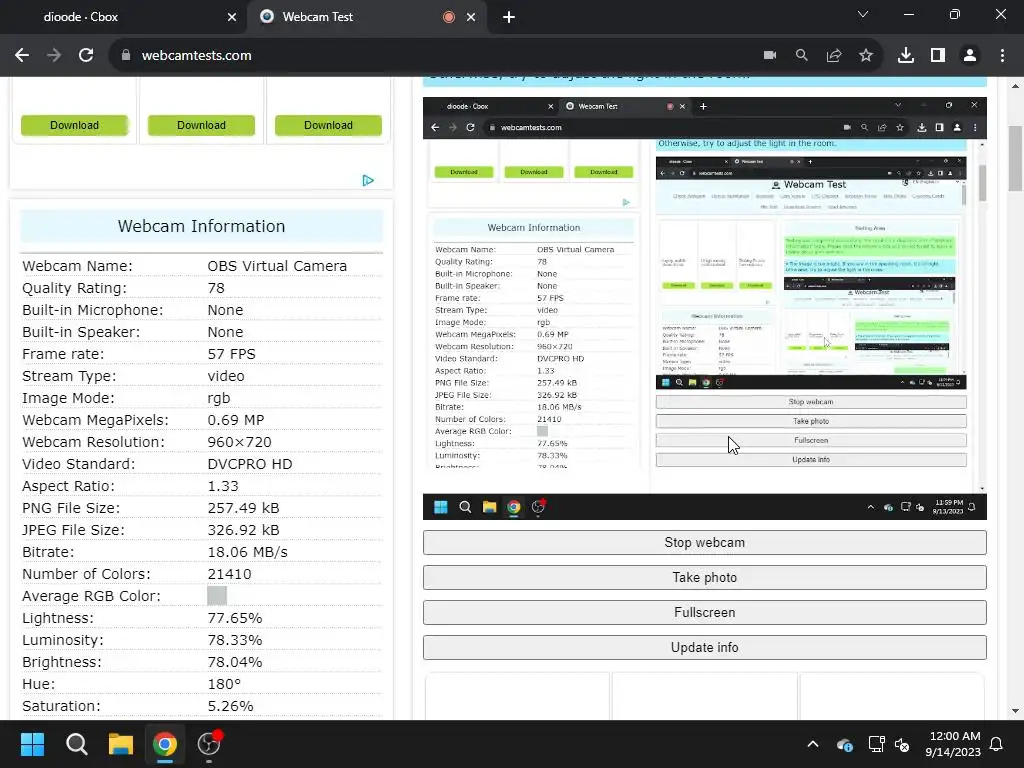Expand the system tray hidden icons chevron

(813, 744)
